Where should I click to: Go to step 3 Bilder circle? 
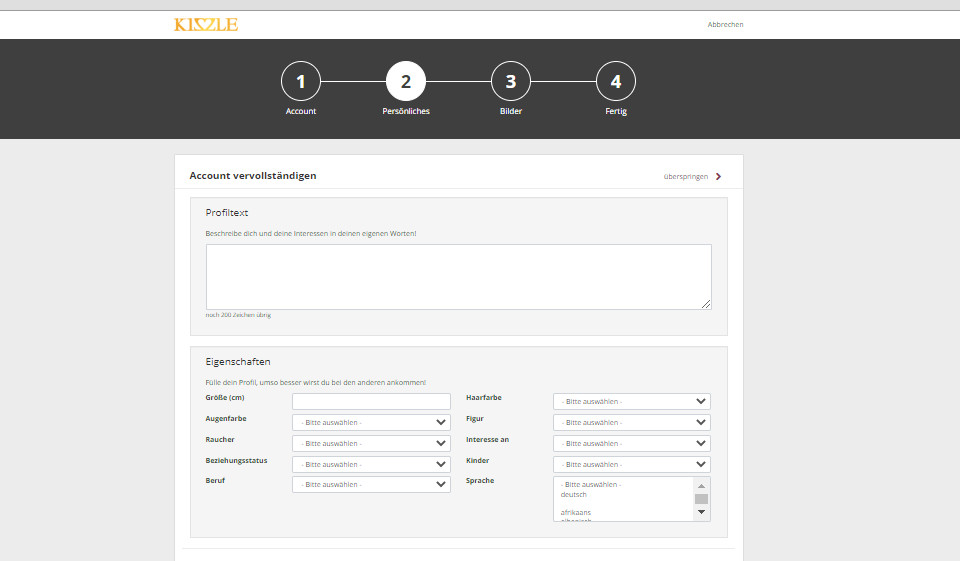[511, 81]
